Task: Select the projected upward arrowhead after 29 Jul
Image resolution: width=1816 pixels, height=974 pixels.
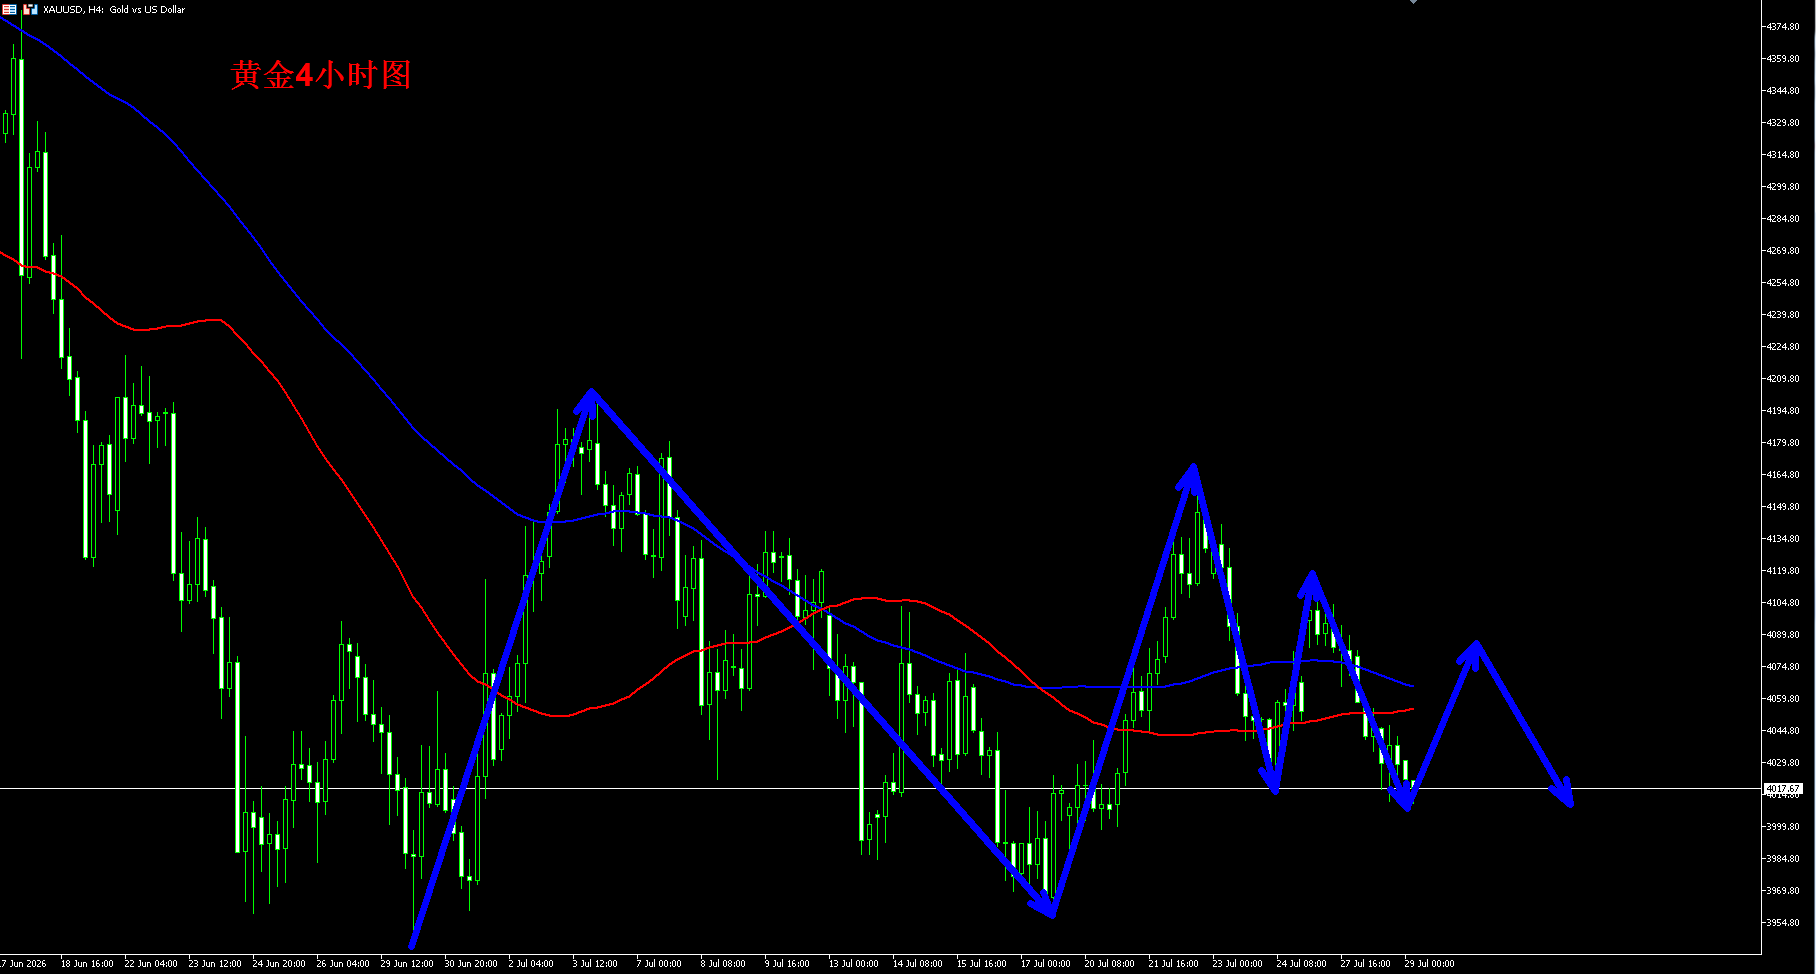Action: [x=1474, y=652]
